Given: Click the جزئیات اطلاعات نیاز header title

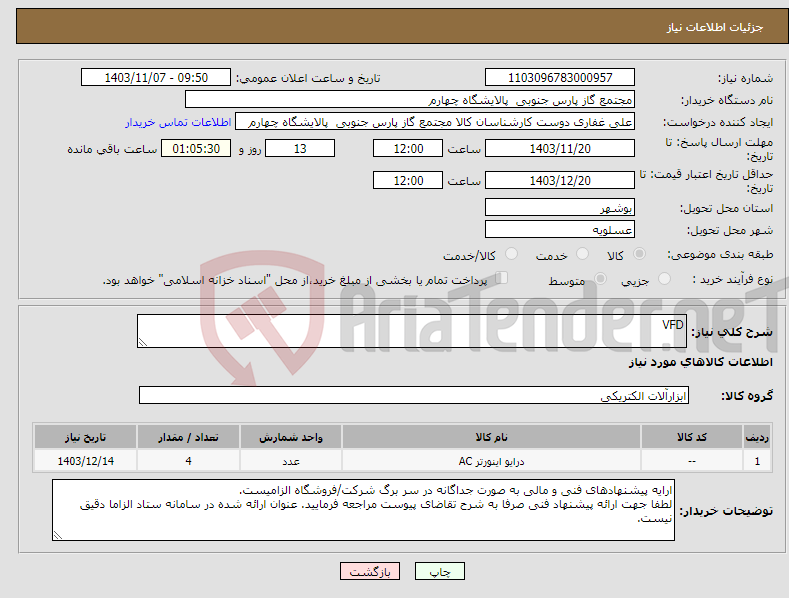Looking at the screenshot, I should (715, 27).
